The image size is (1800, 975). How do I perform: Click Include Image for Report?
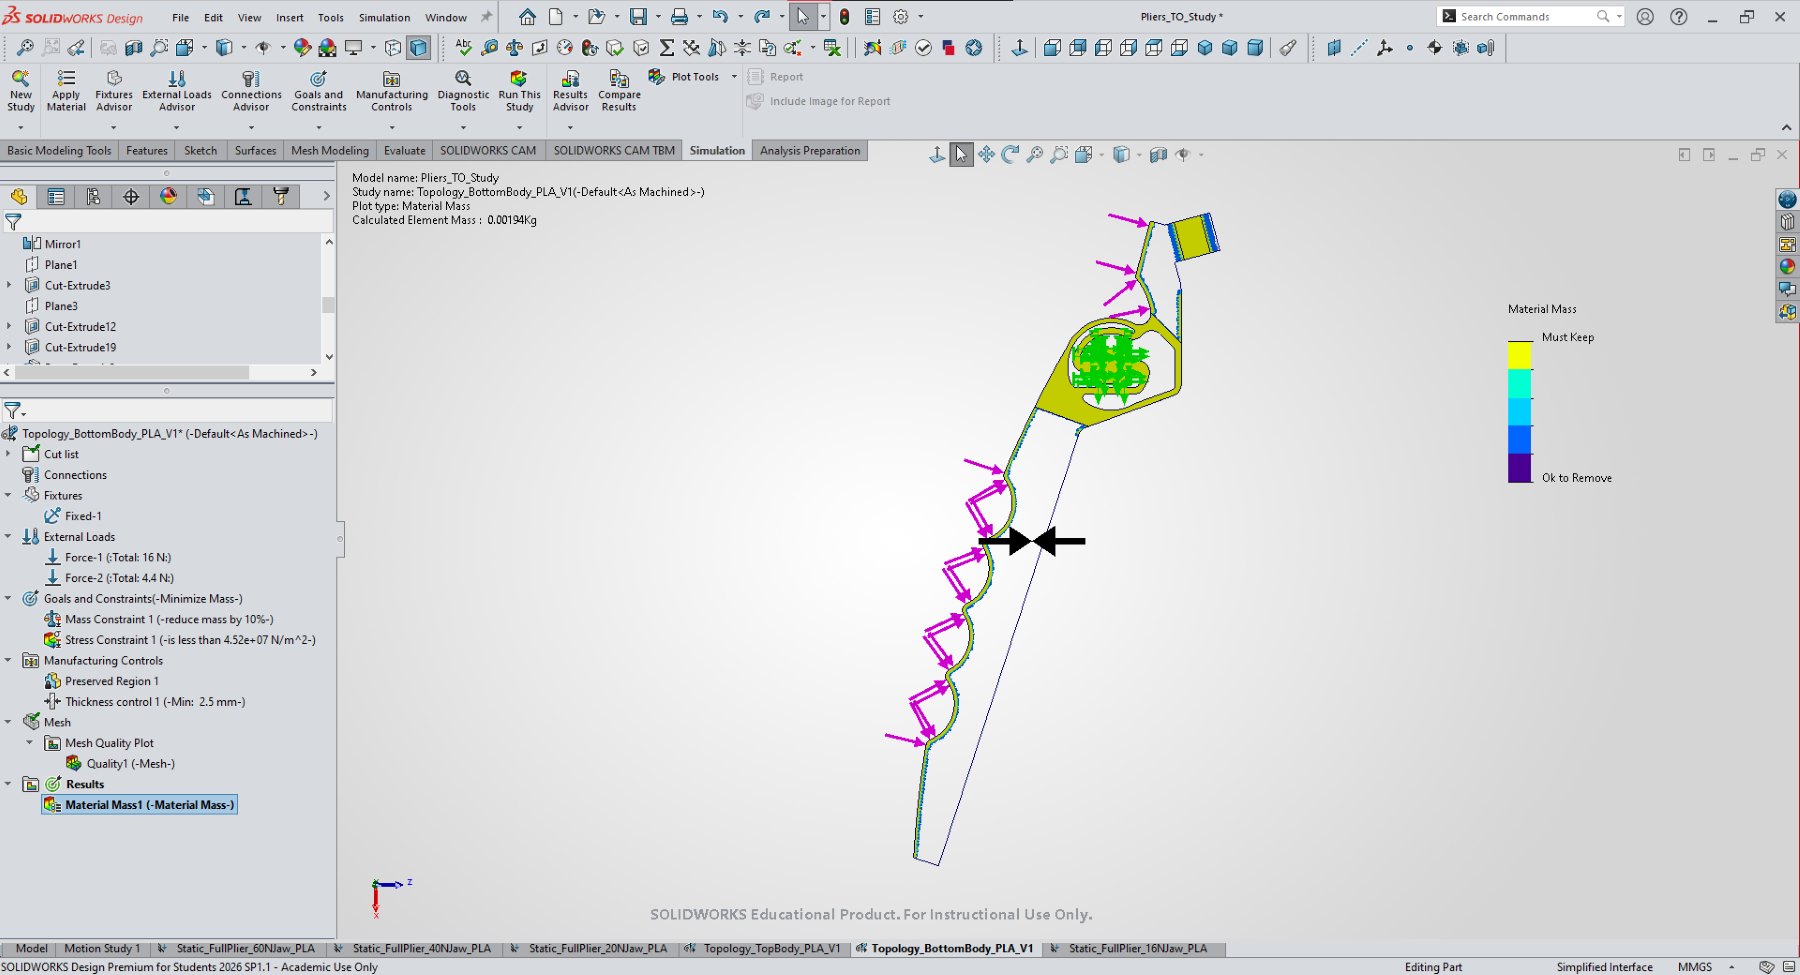click(819, 101)
